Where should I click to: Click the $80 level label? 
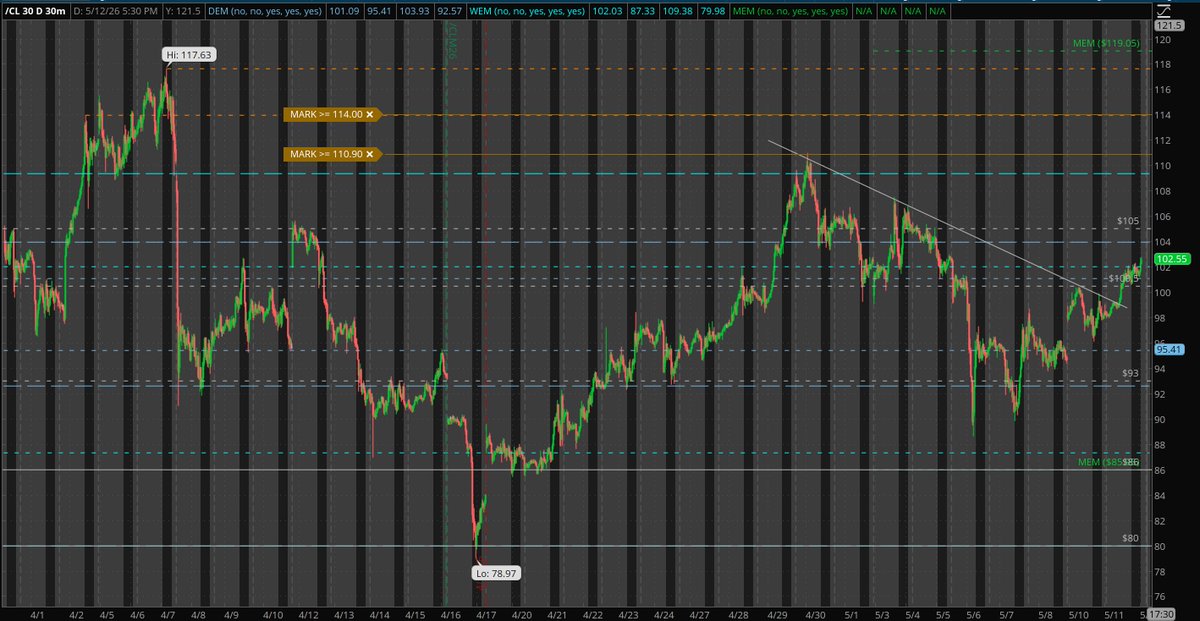1131,538
